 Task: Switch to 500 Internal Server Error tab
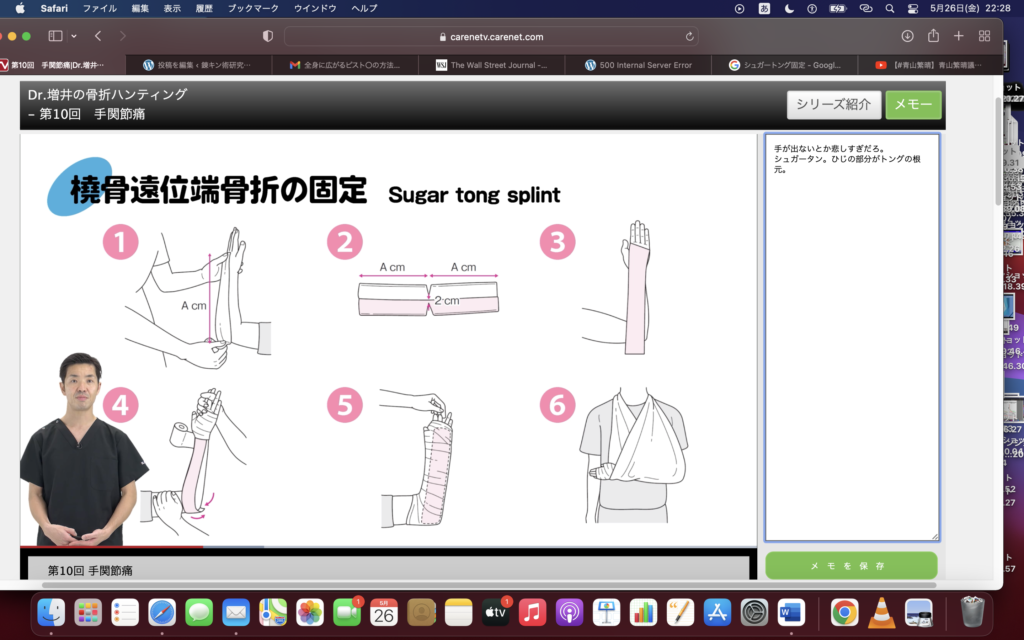coord(645,65)
